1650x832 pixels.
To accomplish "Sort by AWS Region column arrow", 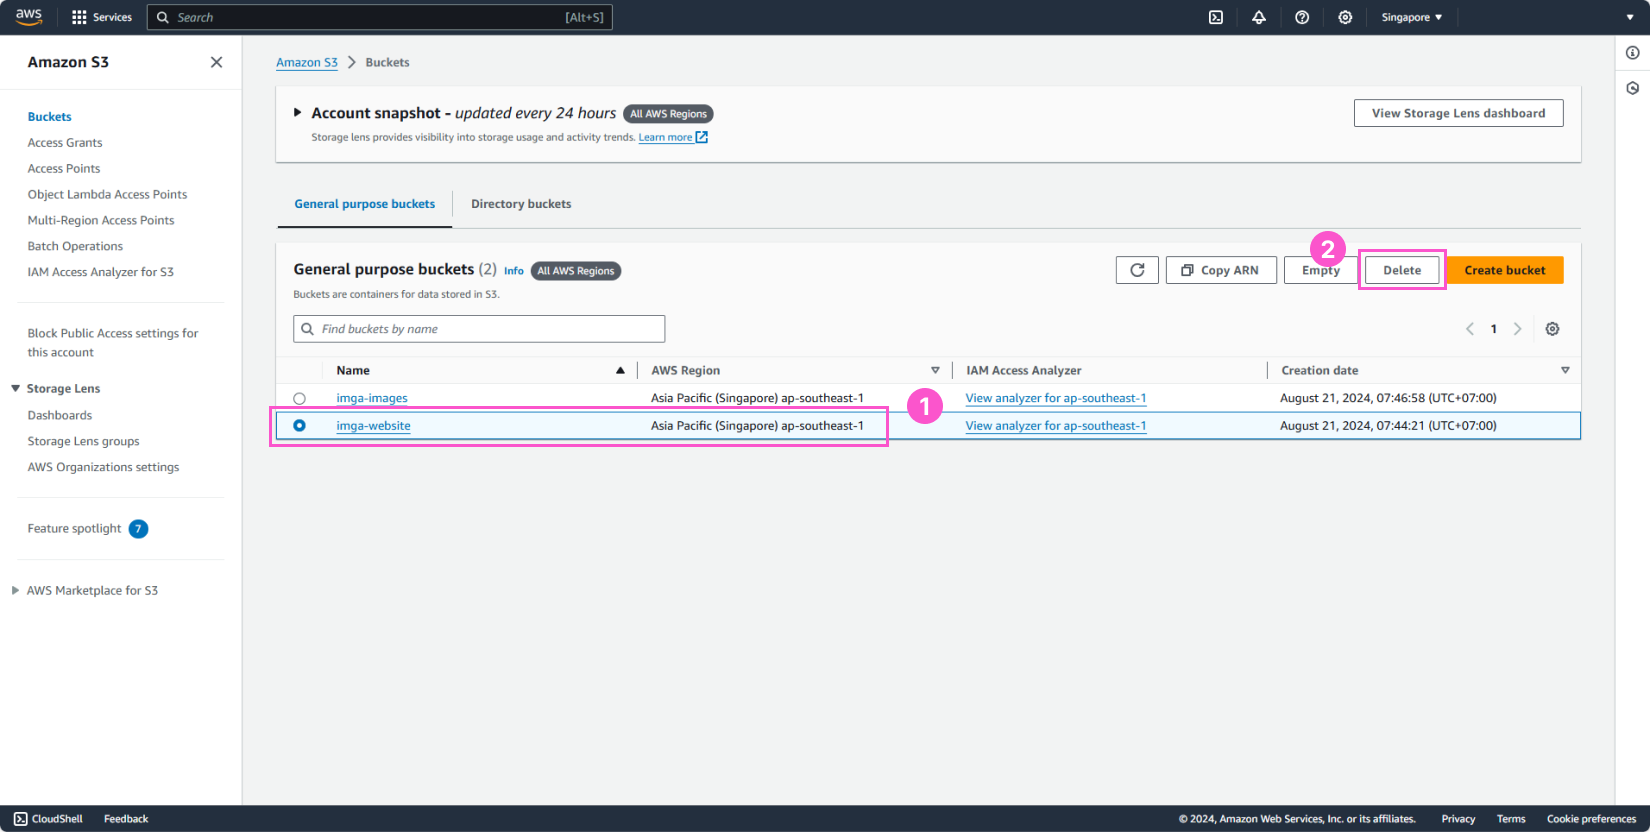I will point(935,370).
